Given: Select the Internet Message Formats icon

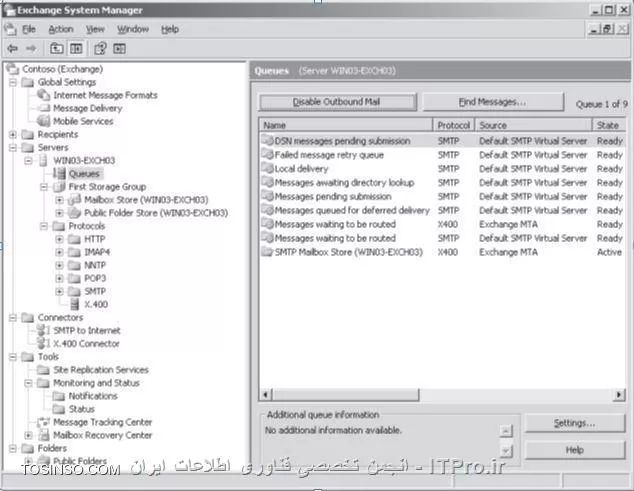Looking at the screenshot, I should pyautogui.click(x=43, y=95).
